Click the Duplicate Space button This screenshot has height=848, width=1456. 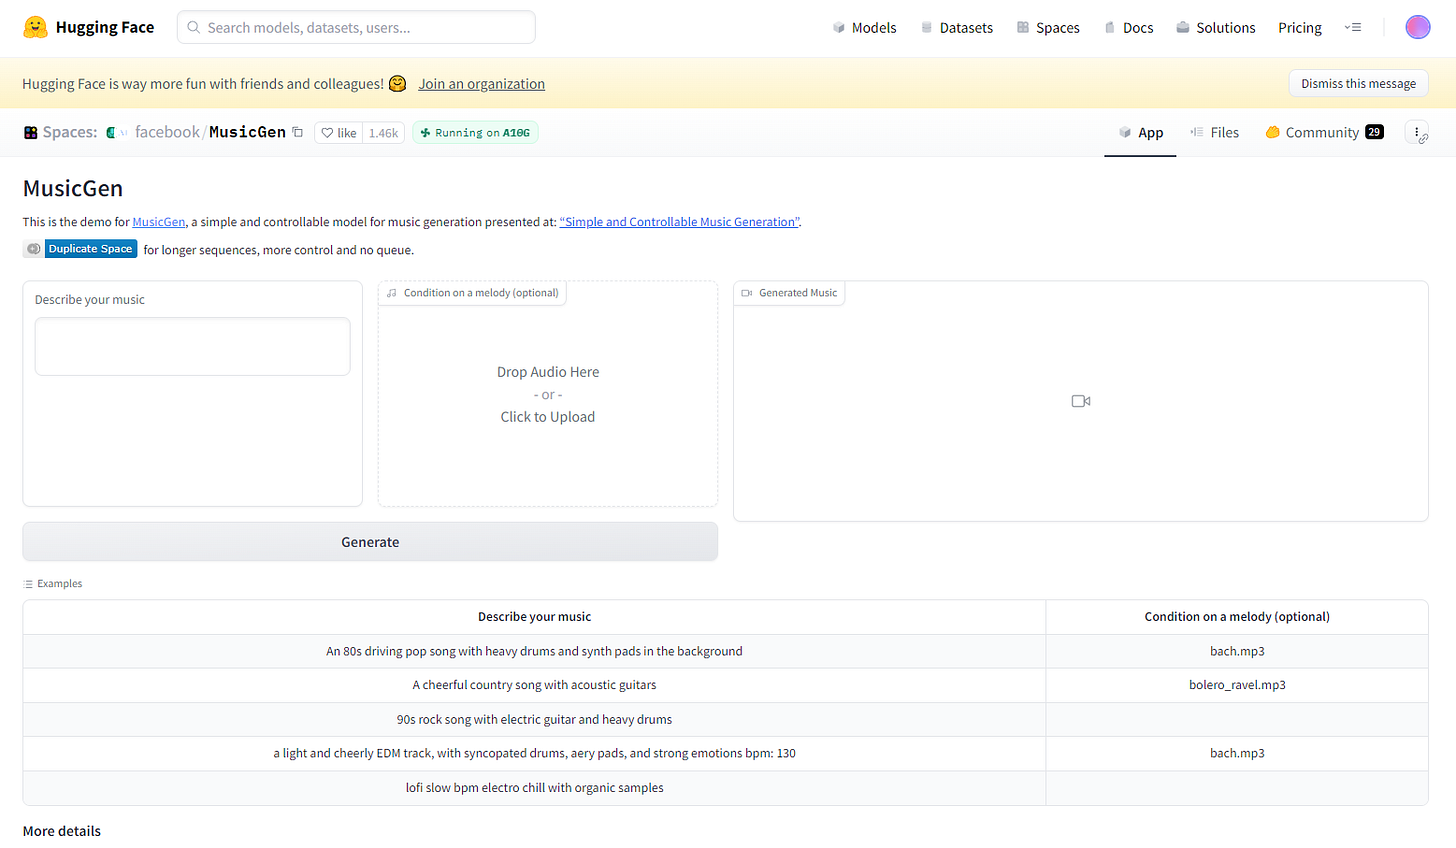80,249
